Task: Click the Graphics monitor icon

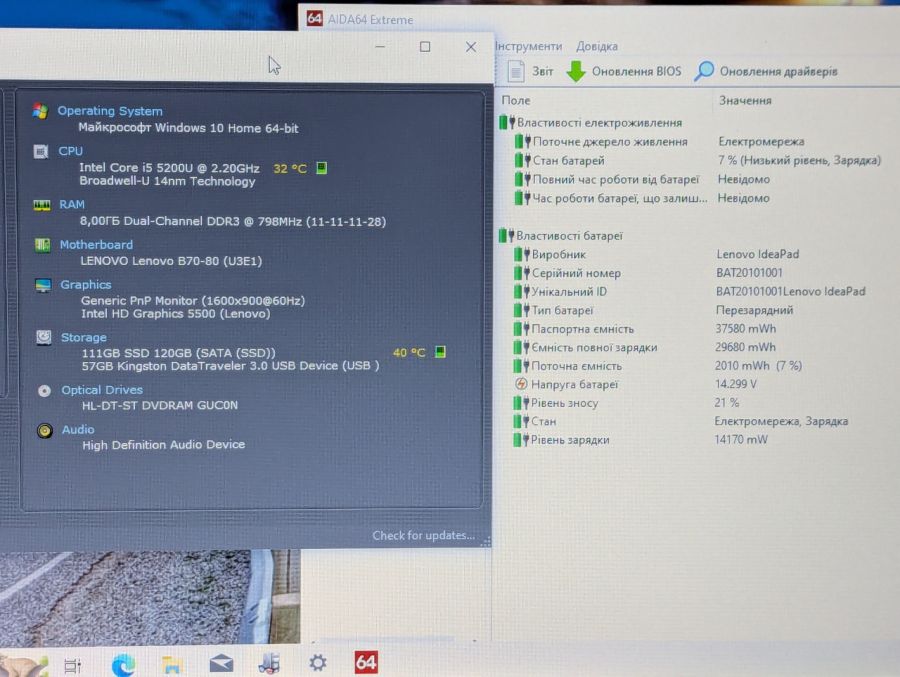Action: click(43, 285)
